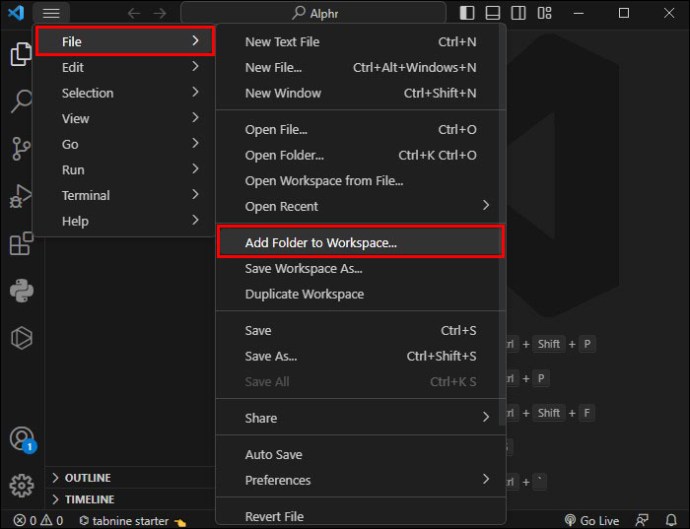
Task: Expand the TIMELINE section
Action: [x=130, y=499]
